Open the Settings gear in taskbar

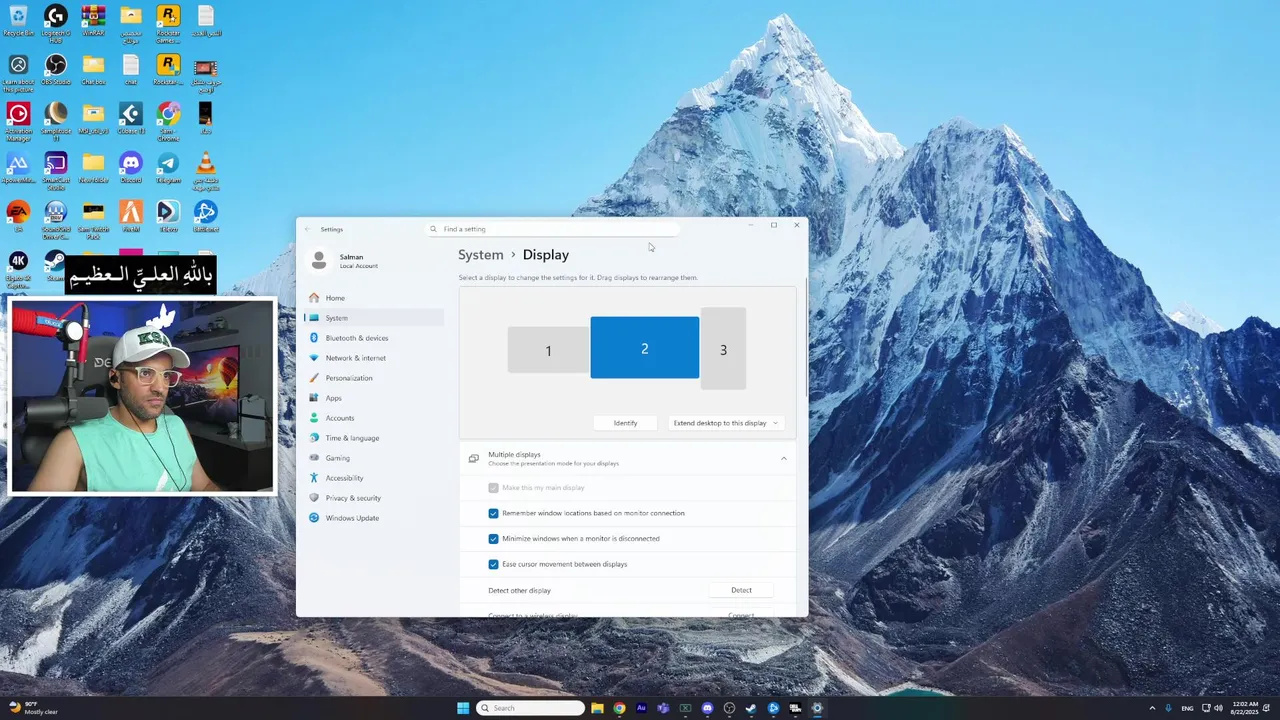[817, 708]
